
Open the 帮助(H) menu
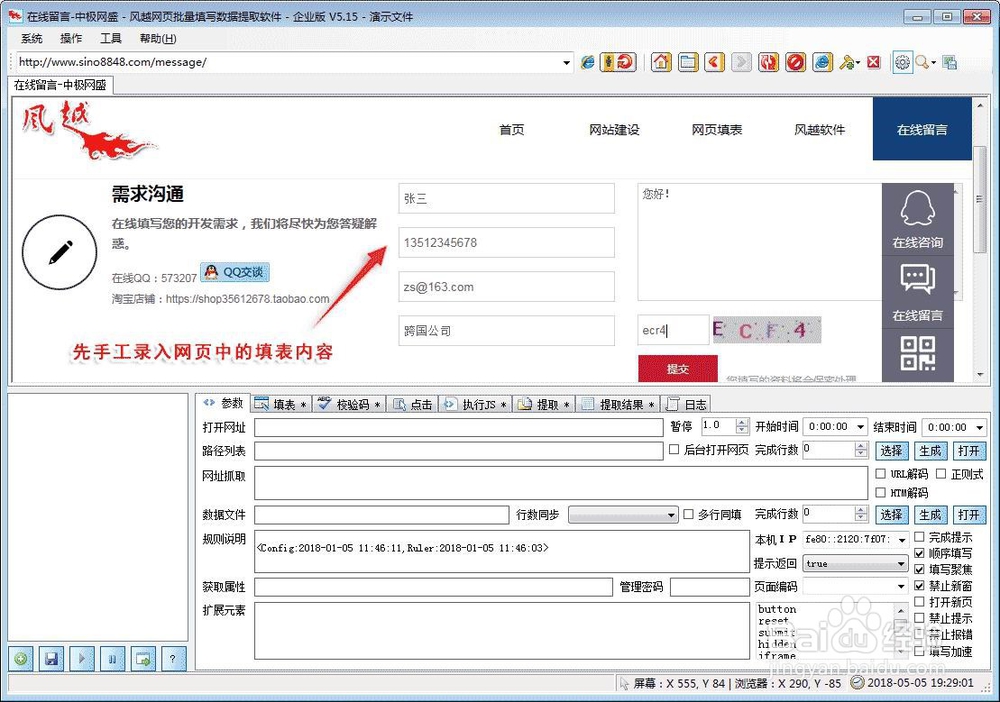158,38
